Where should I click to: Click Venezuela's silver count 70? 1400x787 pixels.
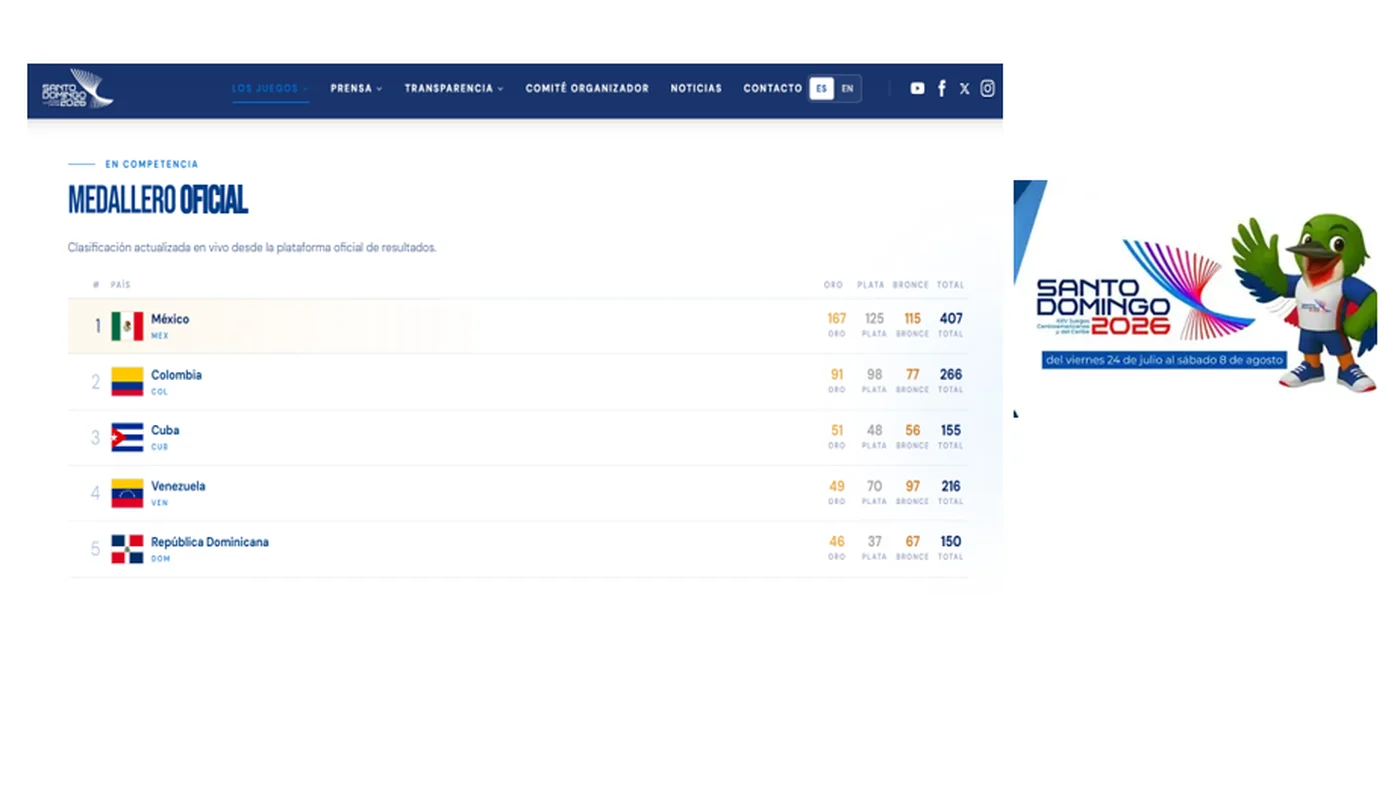875,487
